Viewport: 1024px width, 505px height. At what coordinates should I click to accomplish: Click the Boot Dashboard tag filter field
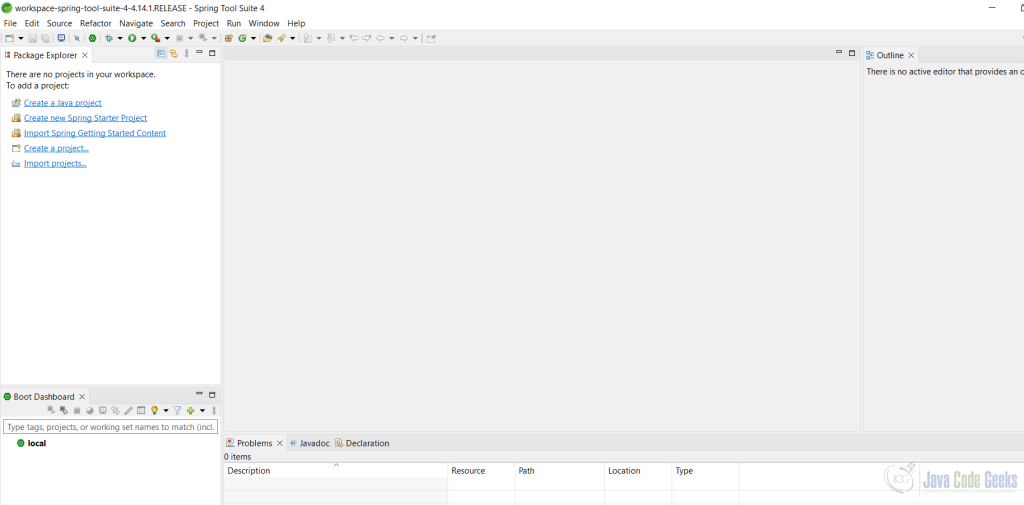(110, 427)
